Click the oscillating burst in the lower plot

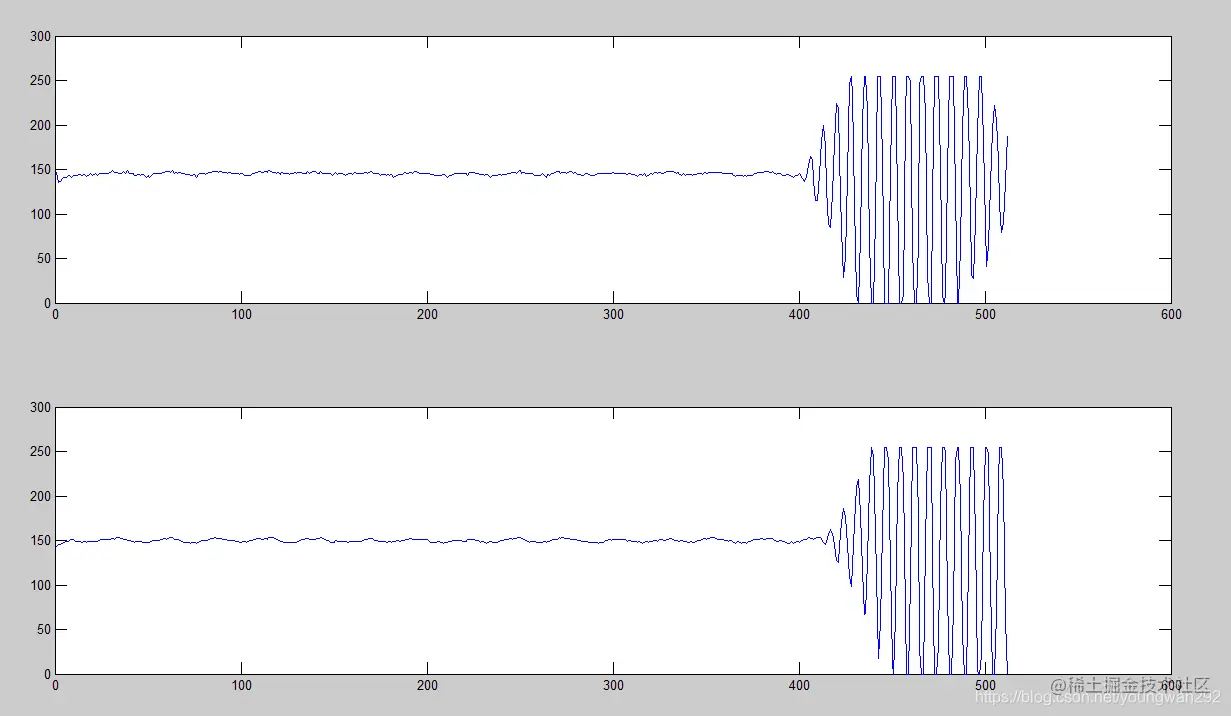[915, 560]
